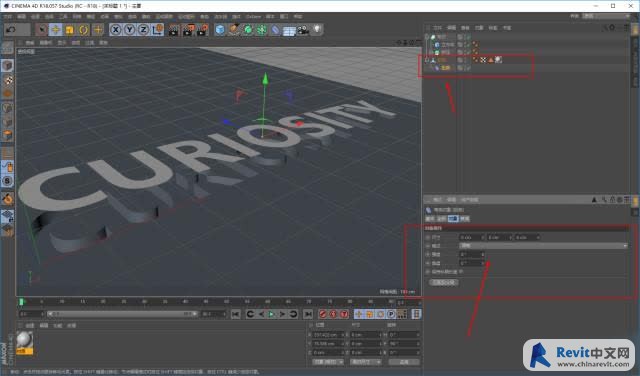The width and height of the screenshot is (640, 376).
Task: Select Points mode in left sidebar
Action: point(7,108)
